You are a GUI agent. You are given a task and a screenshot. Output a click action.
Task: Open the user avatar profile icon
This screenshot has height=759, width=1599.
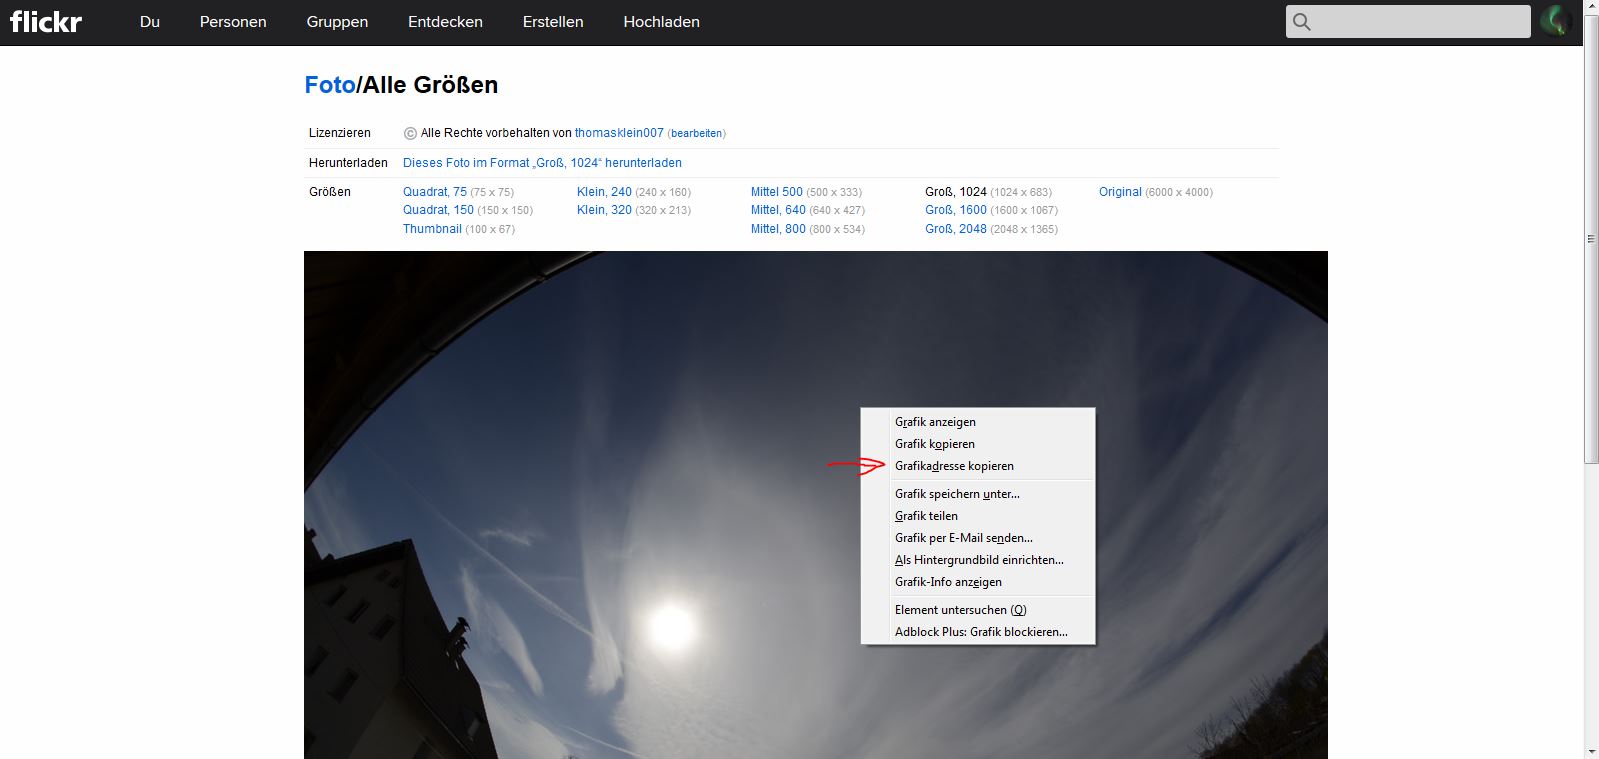tap(1555, 21)
